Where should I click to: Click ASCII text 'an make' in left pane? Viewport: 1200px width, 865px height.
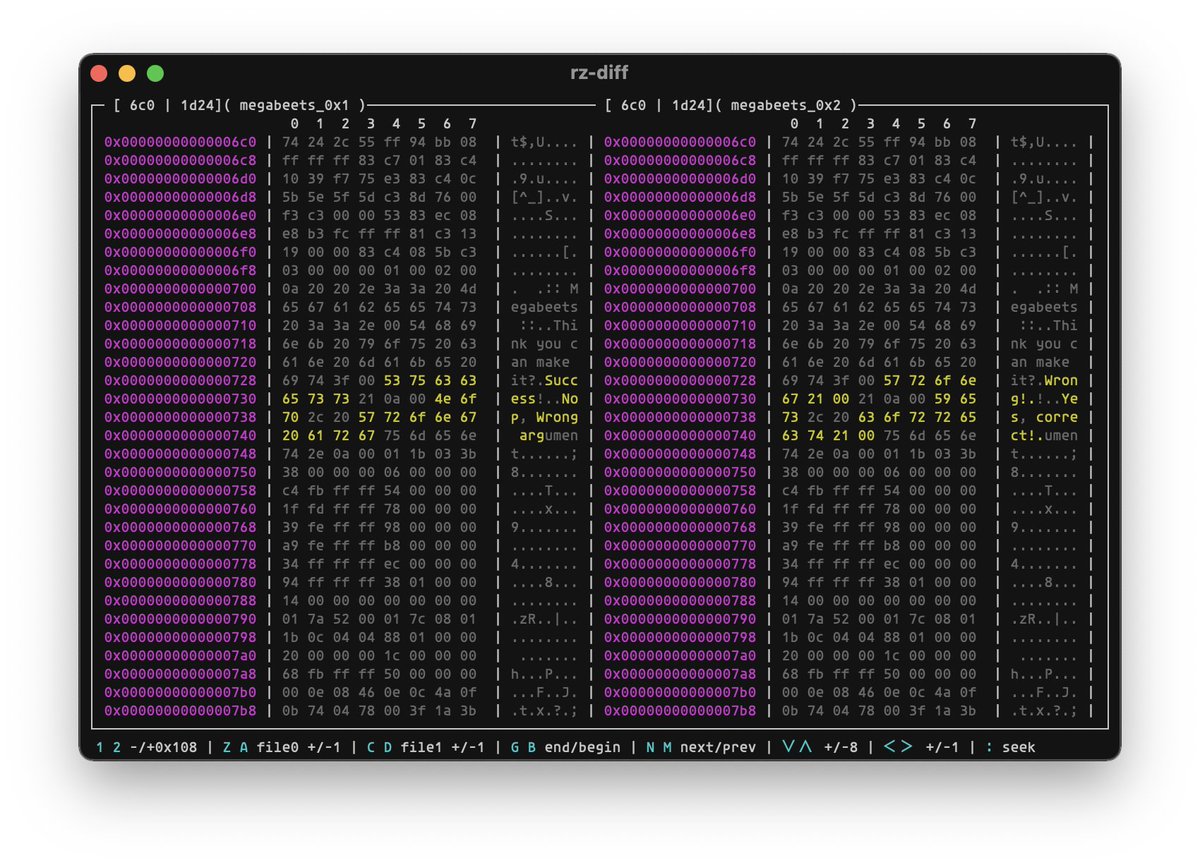click(540, 362)
